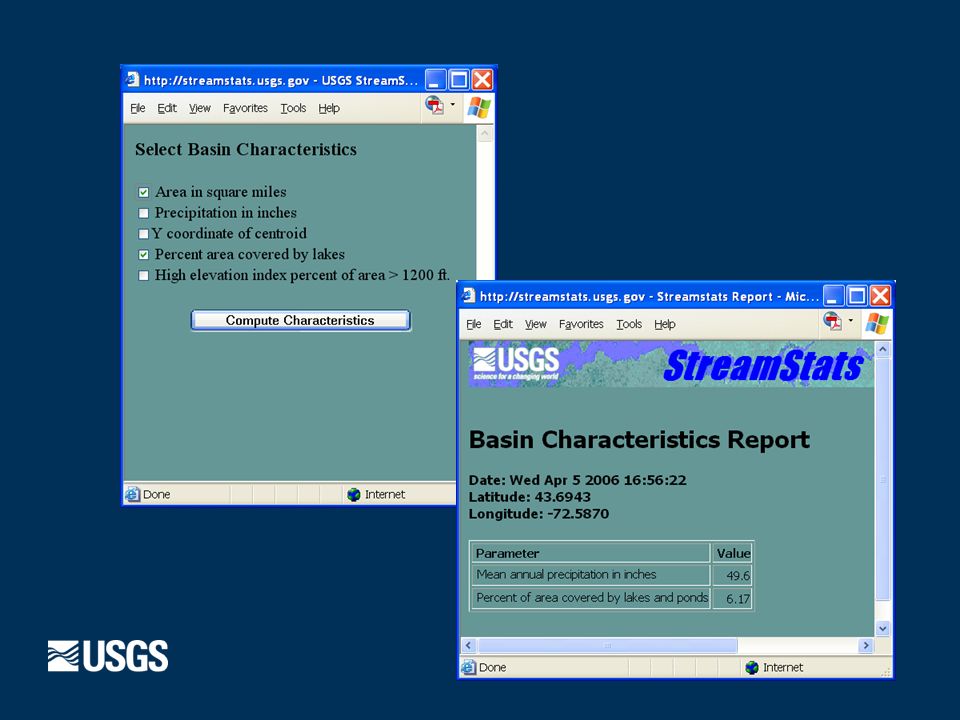This screenshot has width=960, height=720.
Task: Click the page icon in Report window title bar
Action: [x=468, y=296]
